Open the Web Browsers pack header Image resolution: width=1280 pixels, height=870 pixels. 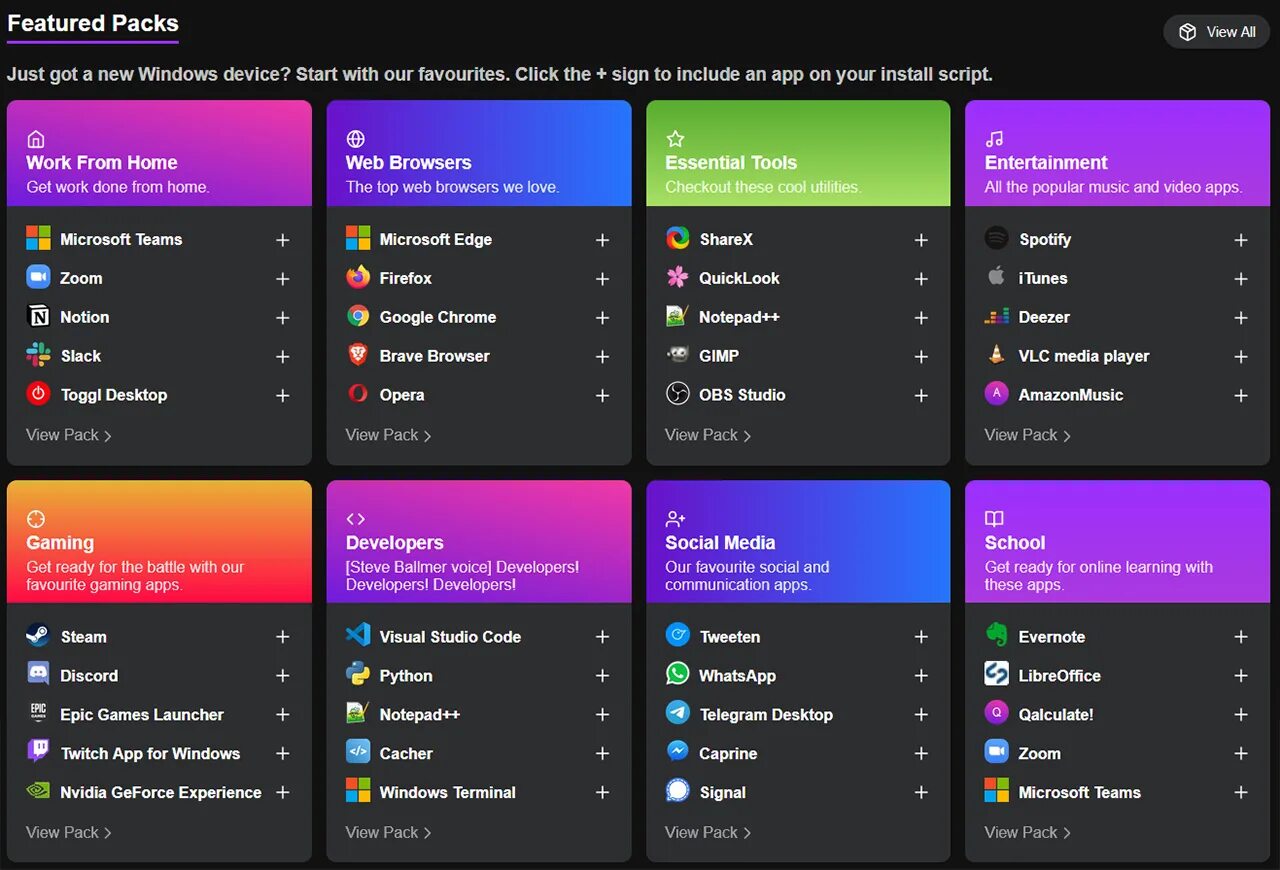pyautogui.click(x=479, y=153)
